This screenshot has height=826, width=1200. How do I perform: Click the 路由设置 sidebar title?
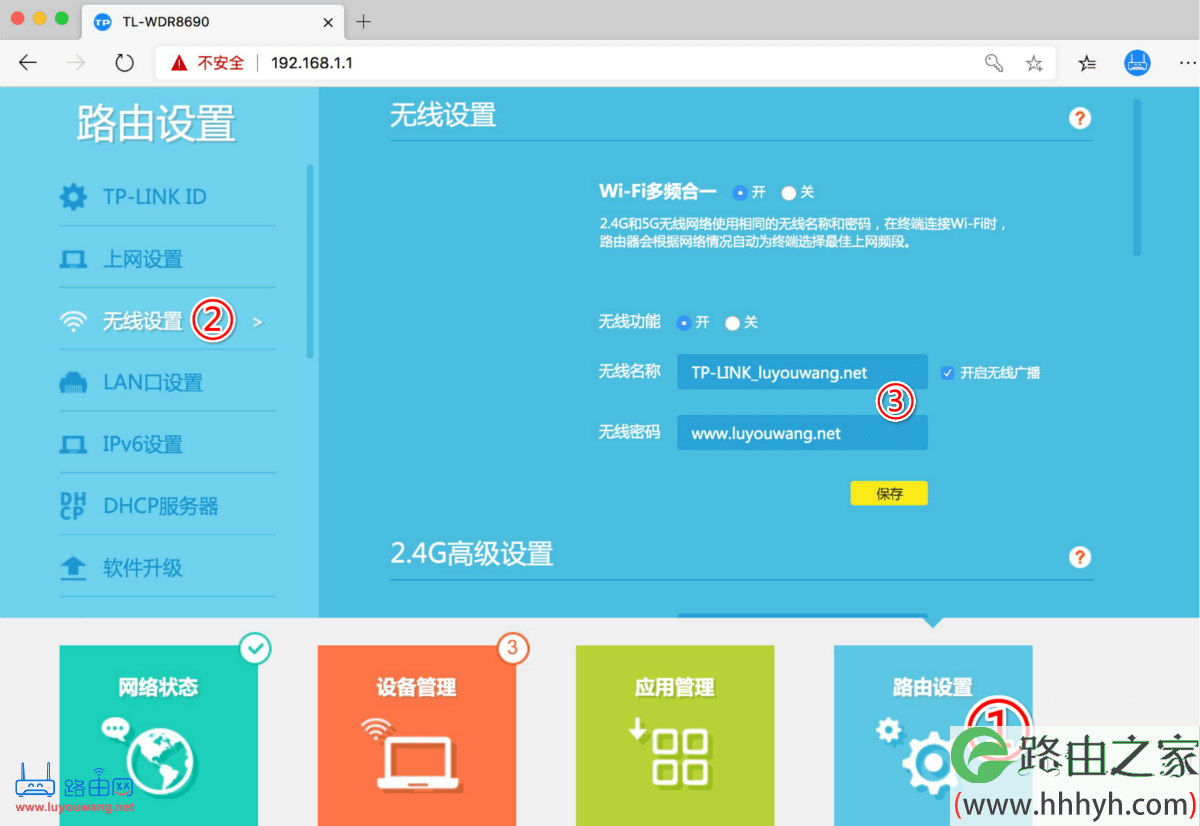[157, 123]
